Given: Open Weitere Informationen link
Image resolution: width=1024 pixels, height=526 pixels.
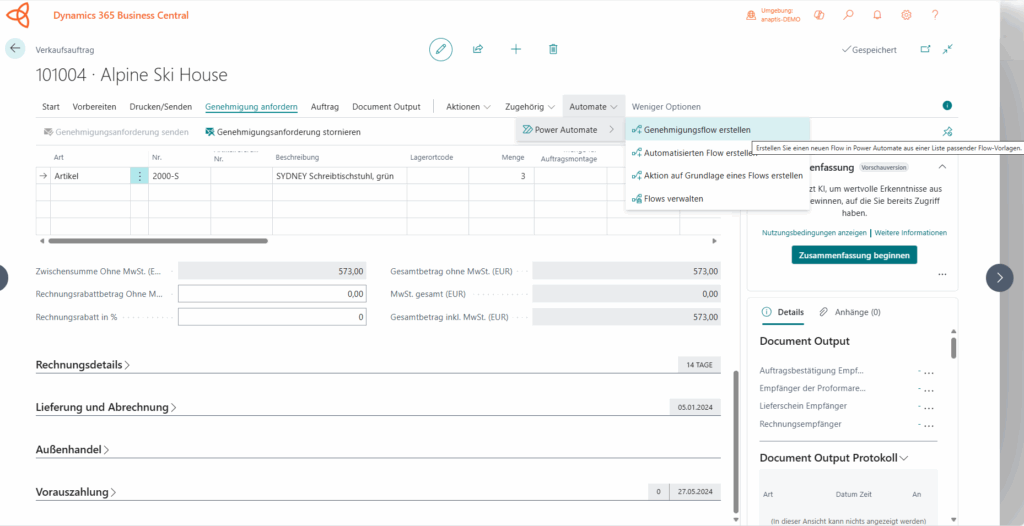Looking at the screenshot, I should 910,233.
